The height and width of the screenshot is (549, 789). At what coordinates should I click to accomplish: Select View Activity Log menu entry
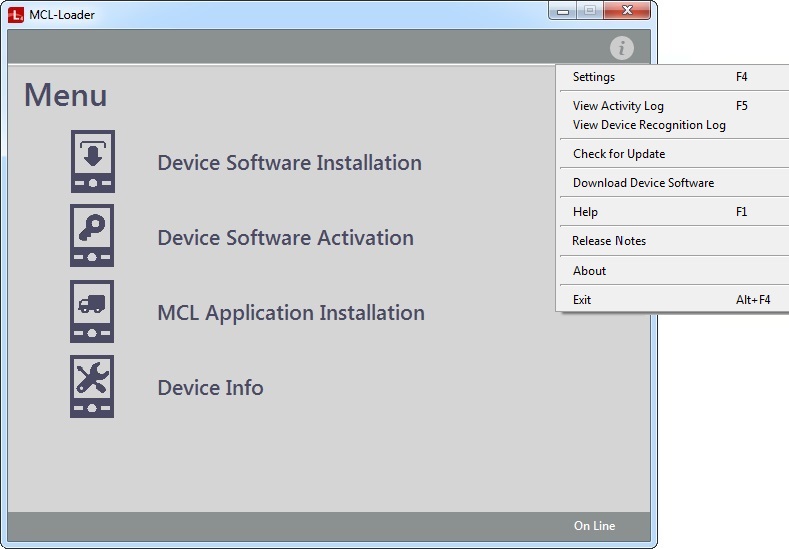(674, 106)
